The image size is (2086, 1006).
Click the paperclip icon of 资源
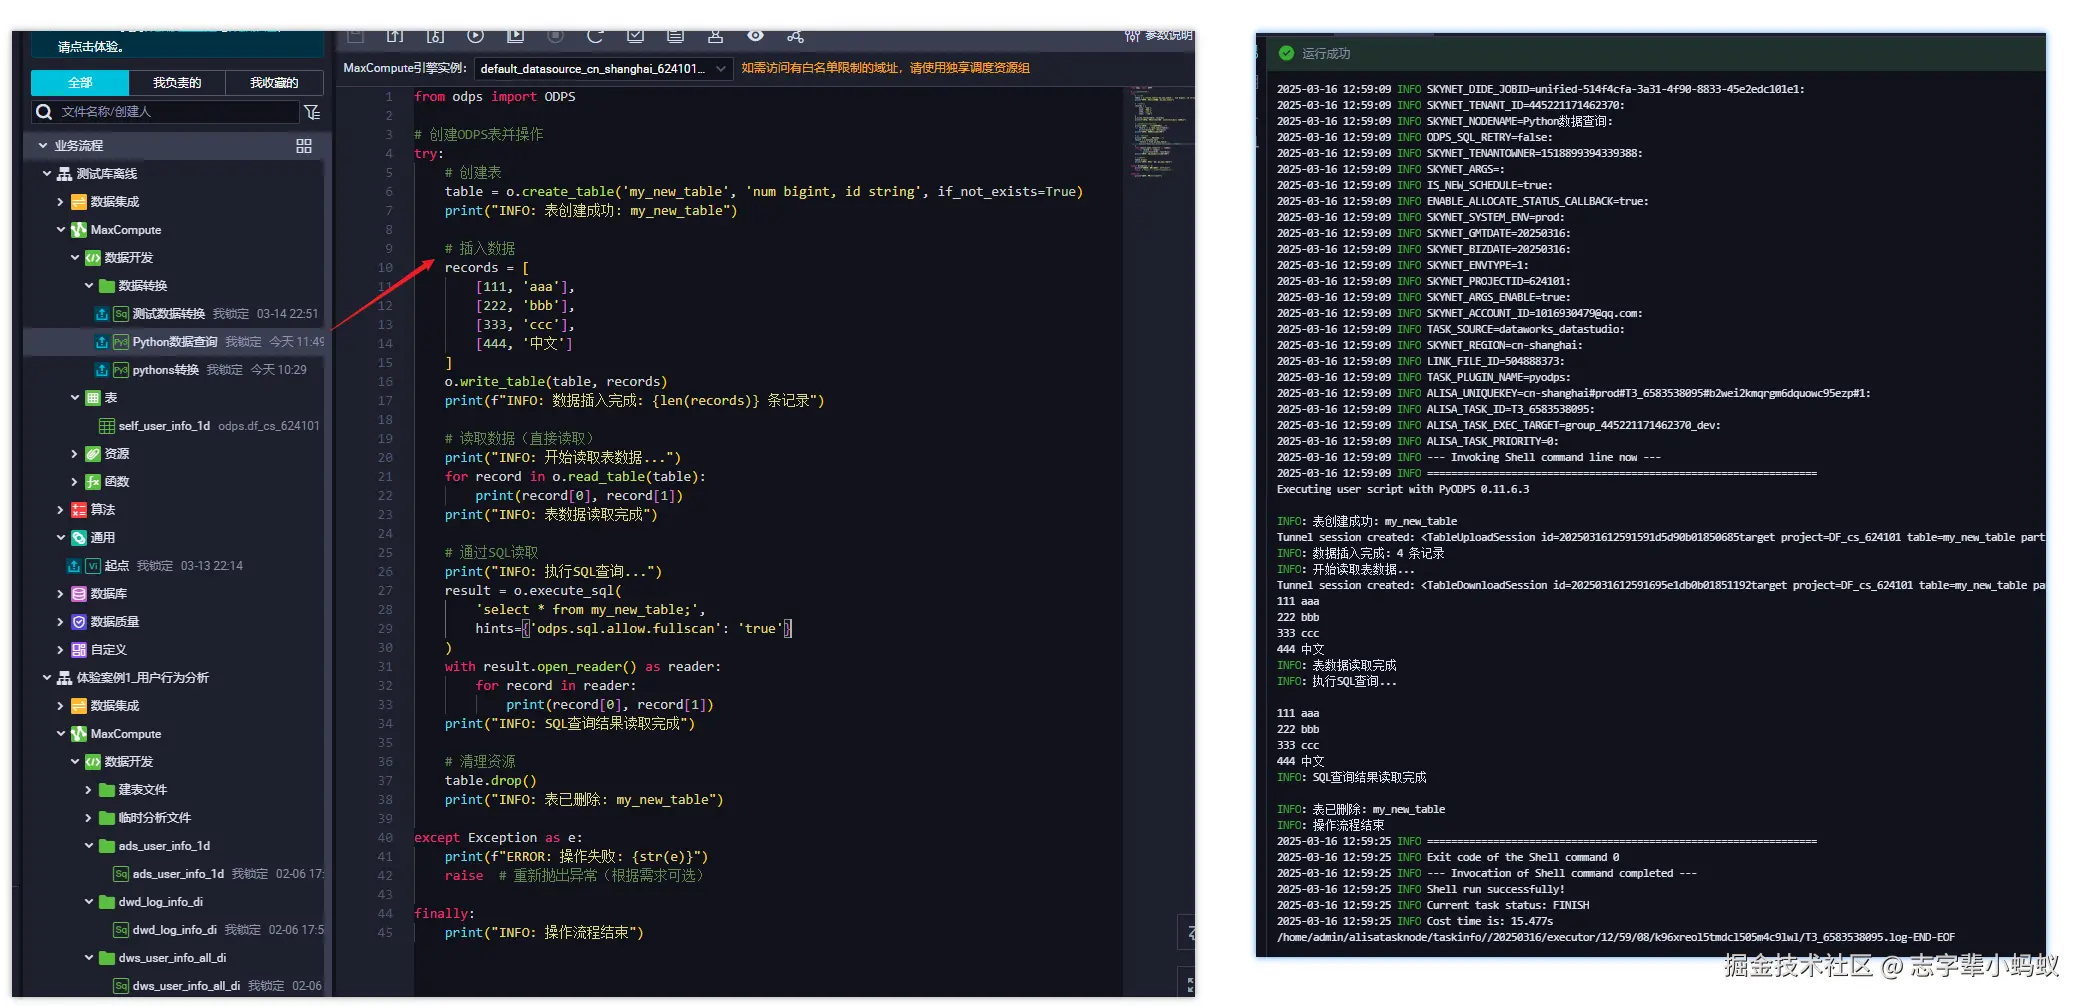[x=93, y=454]
